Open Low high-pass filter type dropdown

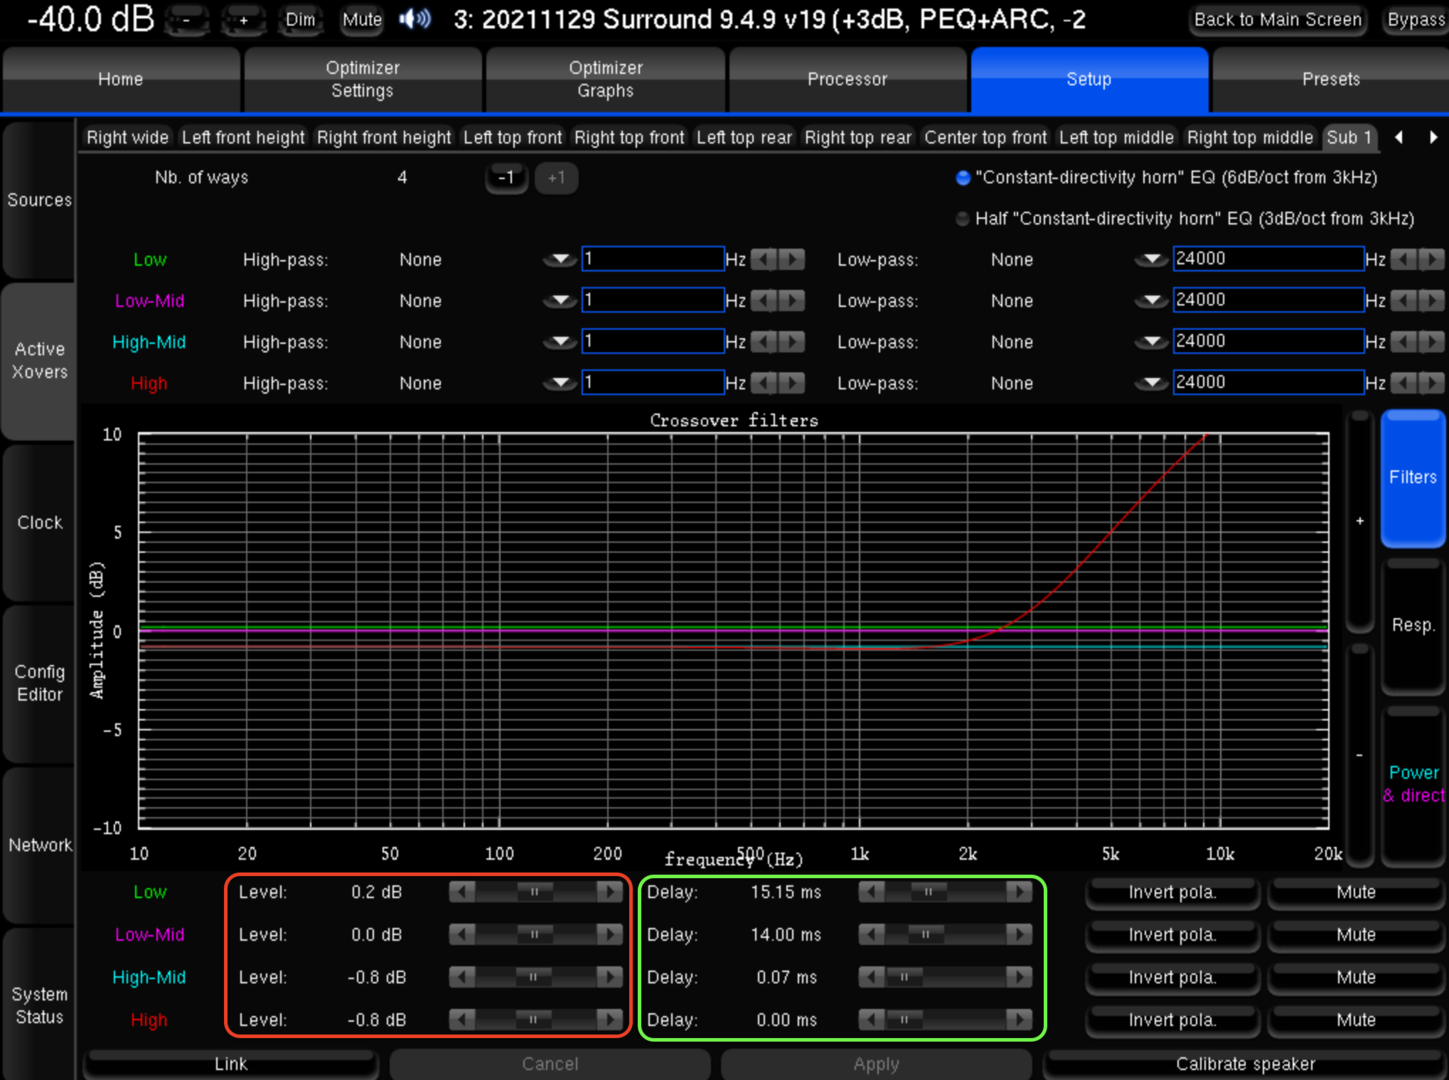click(559, 260)
